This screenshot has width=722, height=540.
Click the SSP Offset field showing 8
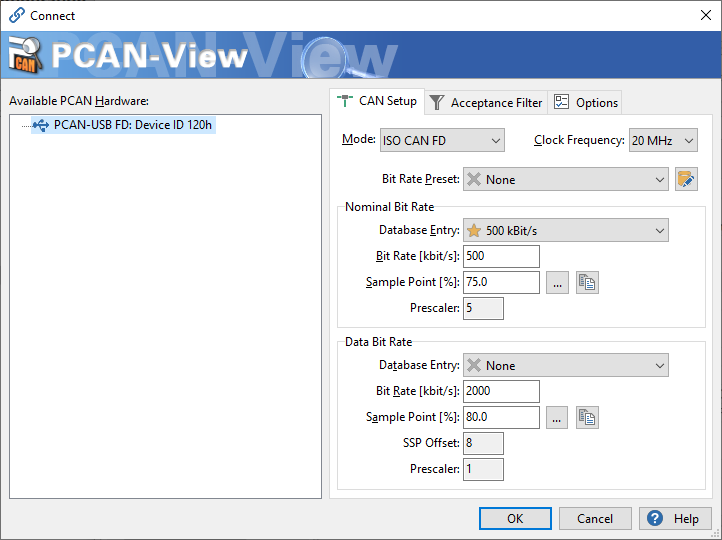click(483, 443)
